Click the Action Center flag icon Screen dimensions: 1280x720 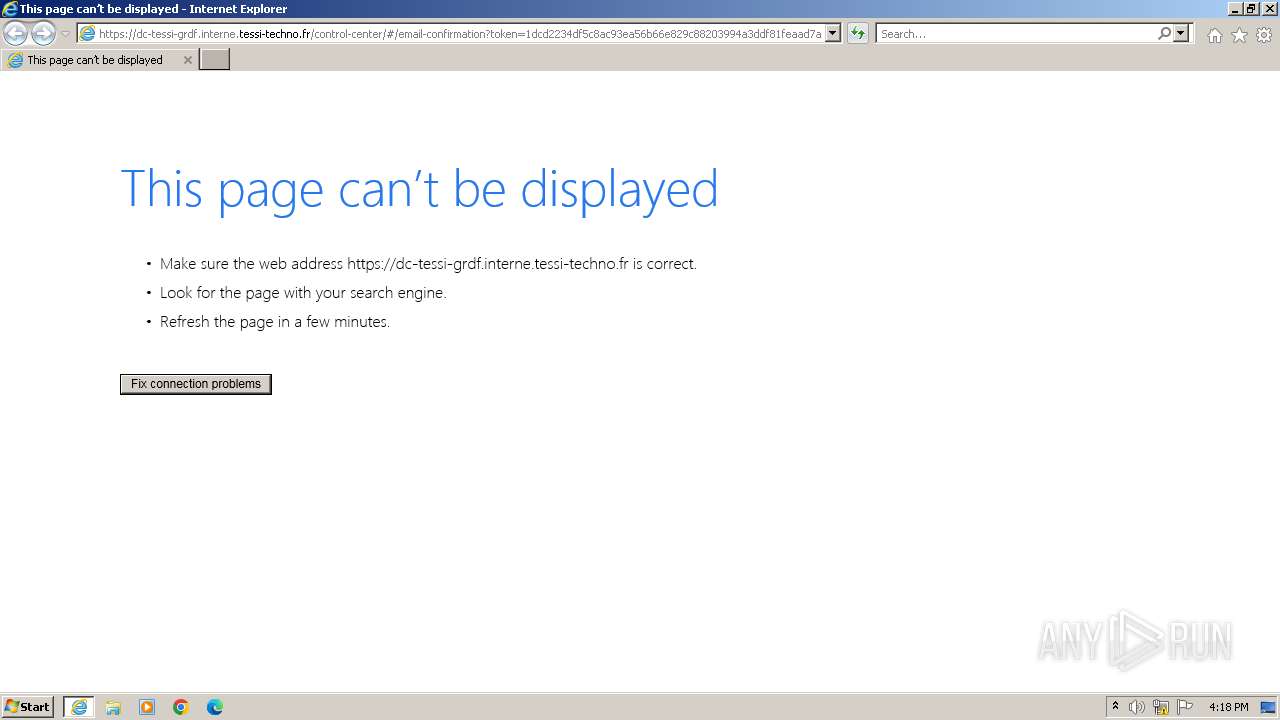1185,707
